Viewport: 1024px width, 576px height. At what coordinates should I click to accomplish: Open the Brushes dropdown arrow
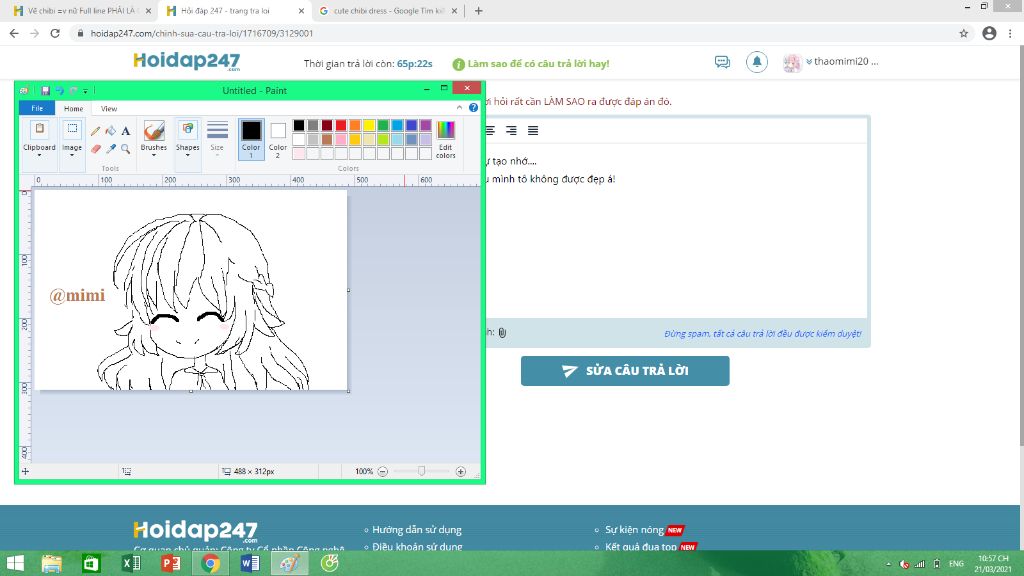coord(154,155)
